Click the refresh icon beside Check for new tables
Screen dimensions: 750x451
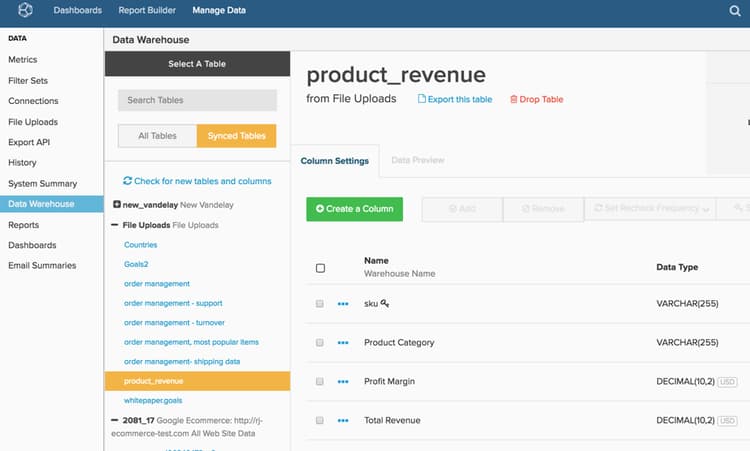point(127,181)
